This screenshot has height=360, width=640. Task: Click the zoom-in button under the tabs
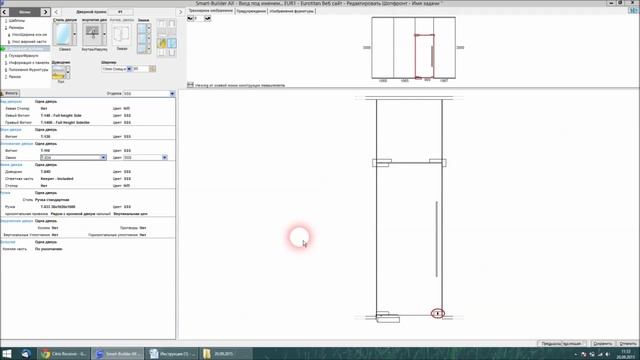208,18
